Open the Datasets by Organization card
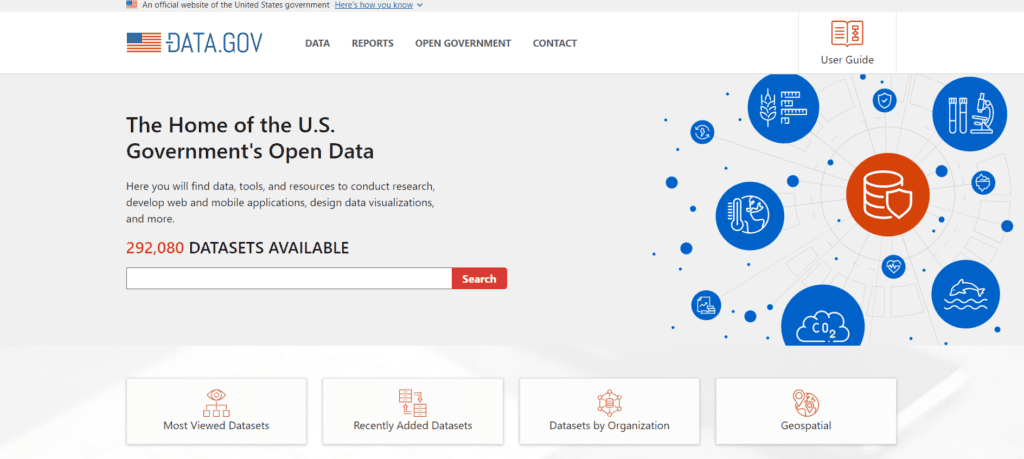The width and height of the screenshot is (1024, 459). coord(609,411)
